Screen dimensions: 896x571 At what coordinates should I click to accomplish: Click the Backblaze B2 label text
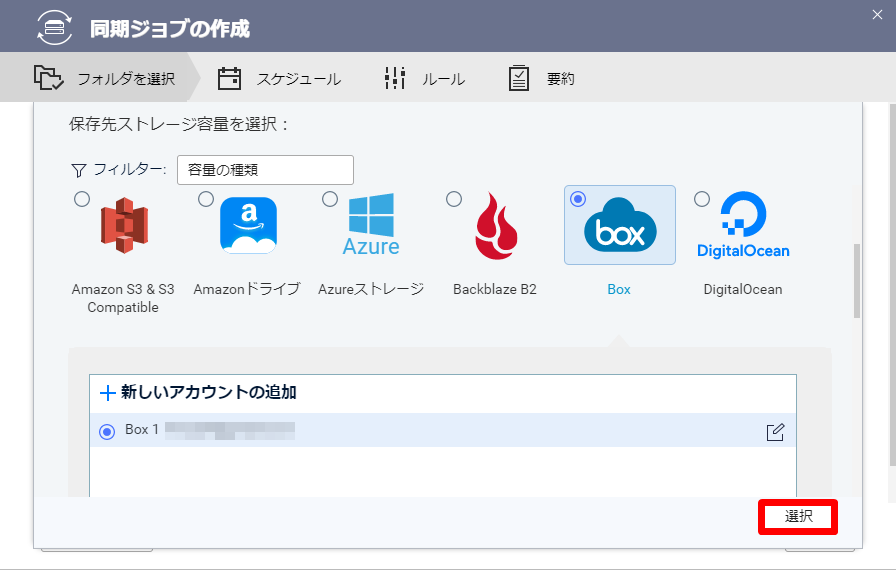[x=495, y=289]
